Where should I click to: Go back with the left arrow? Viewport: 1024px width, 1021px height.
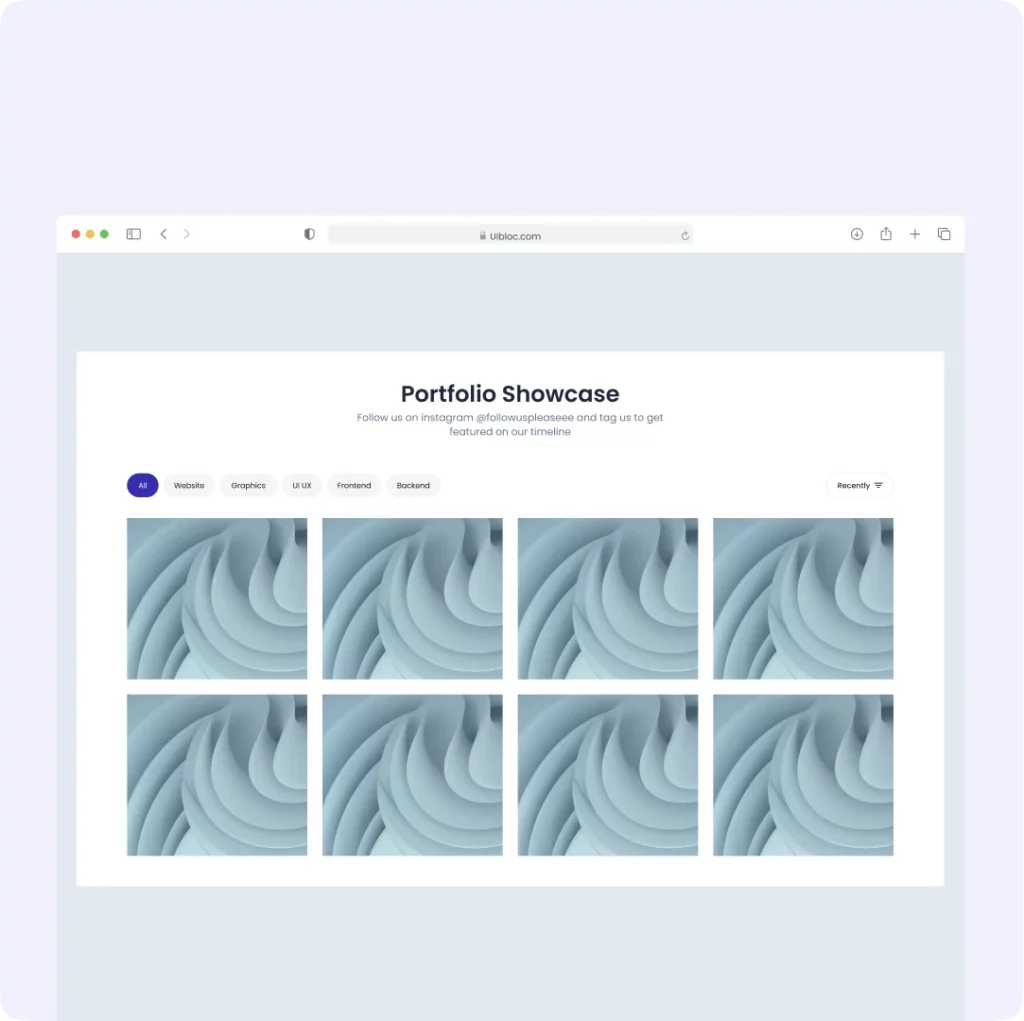(x=163, y=234)
